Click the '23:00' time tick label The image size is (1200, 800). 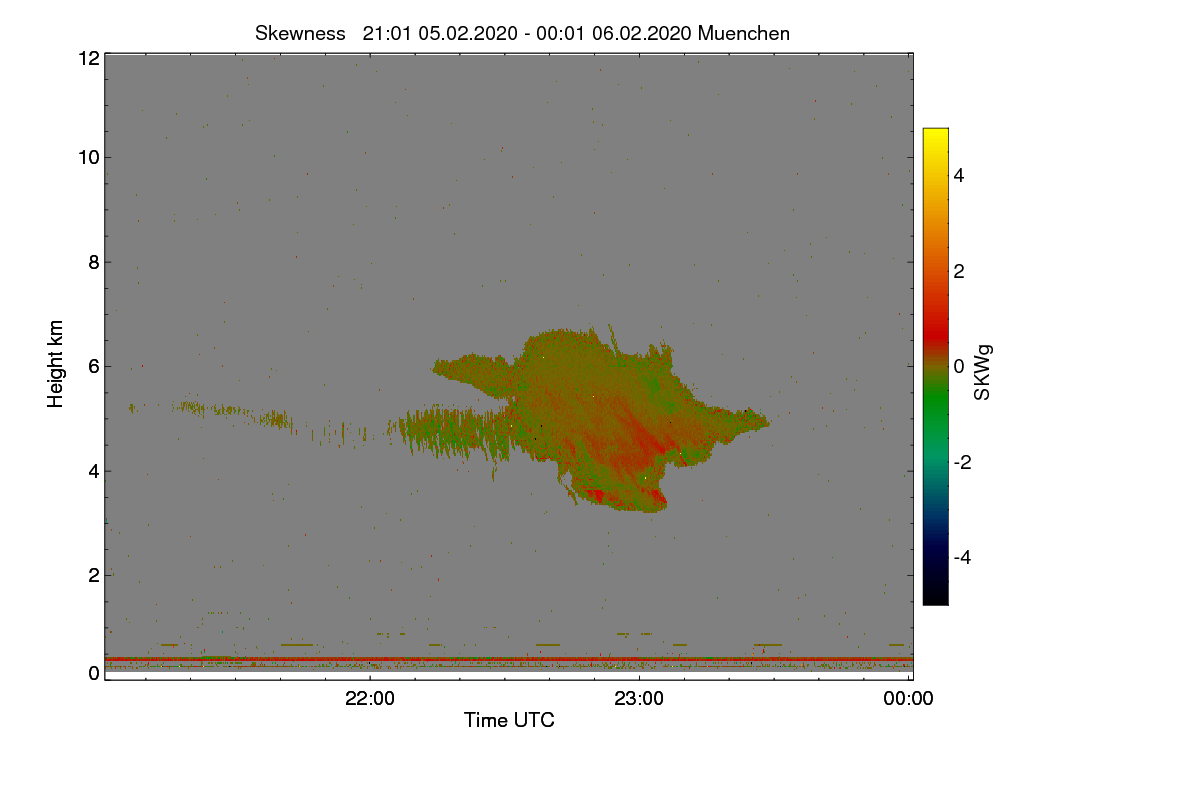[639, 699]
